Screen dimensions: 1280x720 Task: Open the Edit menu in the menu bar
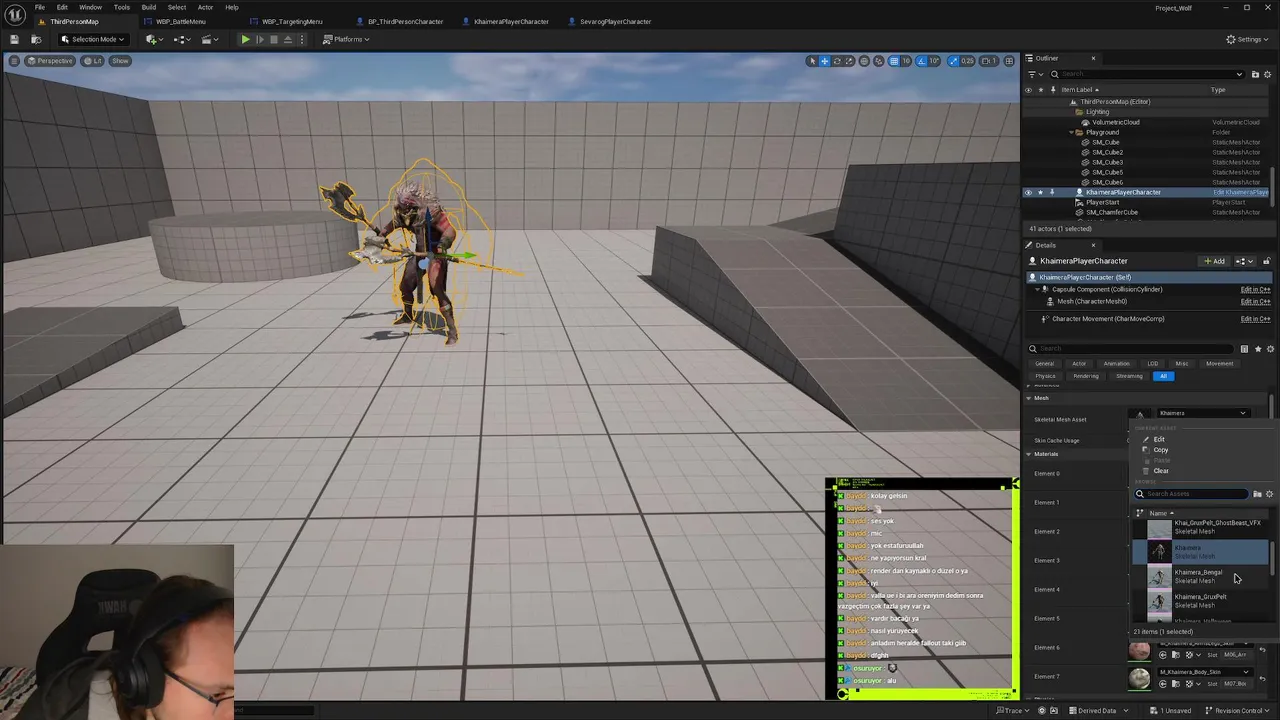(x=62, y=7)
